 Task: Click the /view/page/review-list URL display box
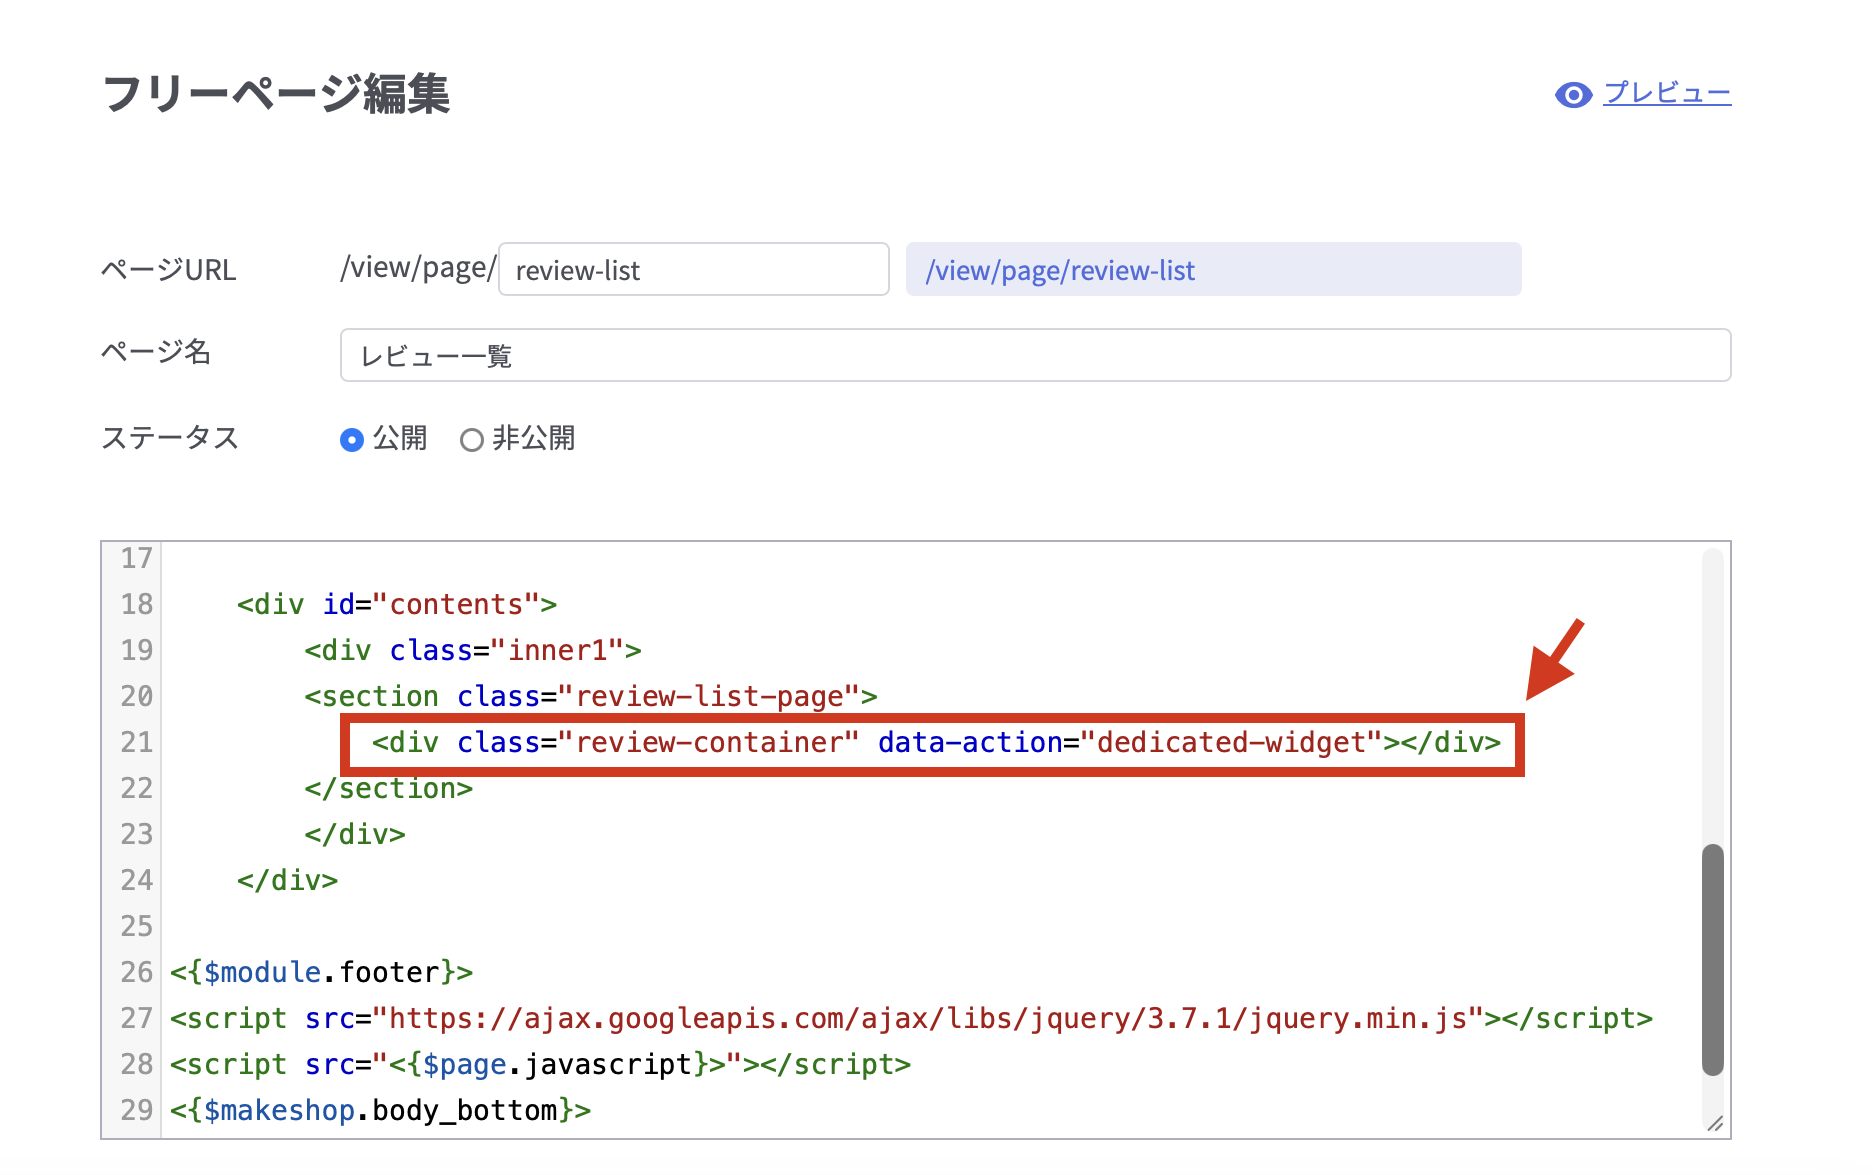coord(1212,270)
